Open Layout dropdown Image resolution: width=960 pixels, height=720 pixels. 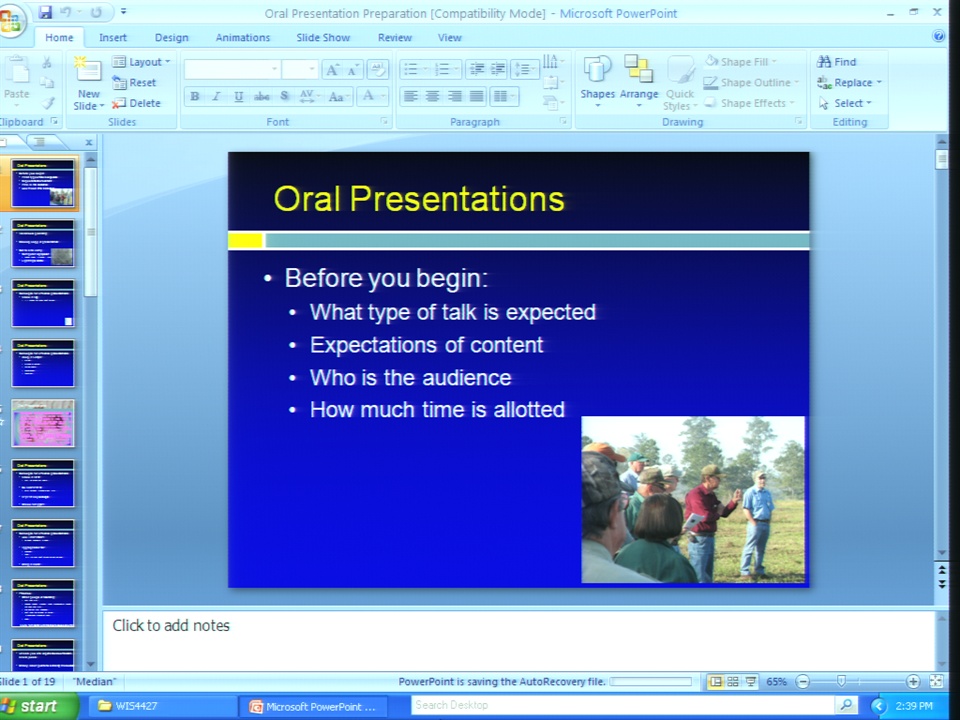[141, 62]
